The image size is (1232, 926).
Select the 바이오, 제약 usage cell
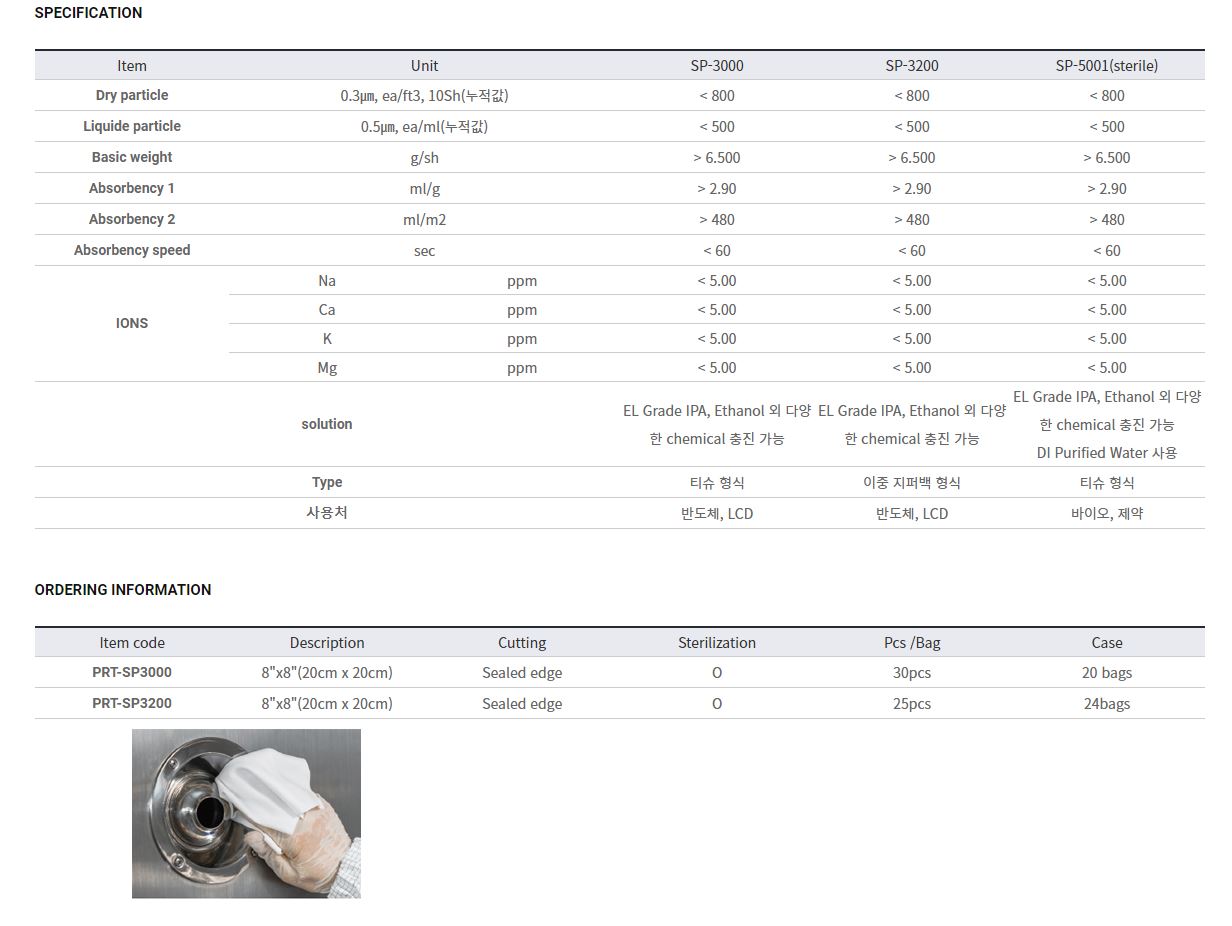click(1106, 514)
